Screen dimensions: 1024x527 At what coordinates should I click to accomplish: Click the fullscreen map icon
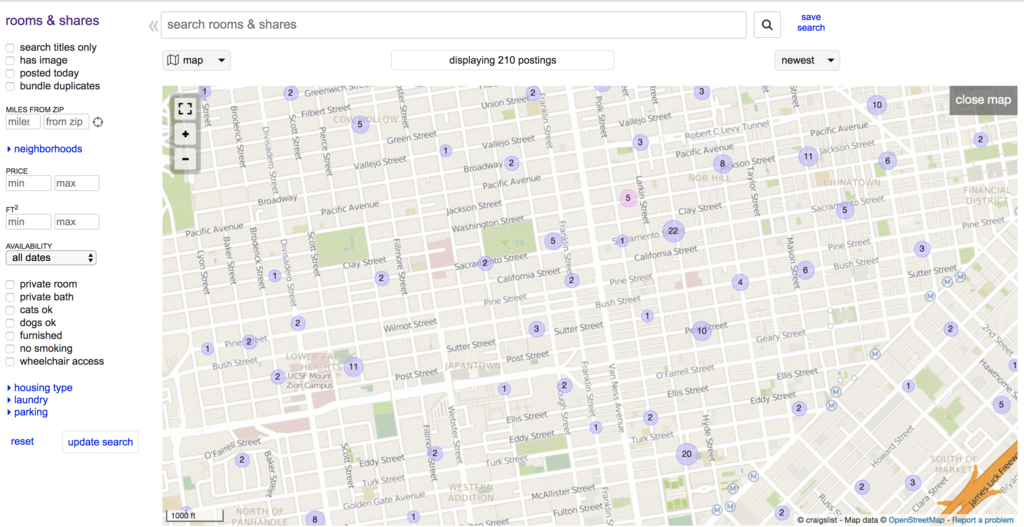tap(185, 108)
